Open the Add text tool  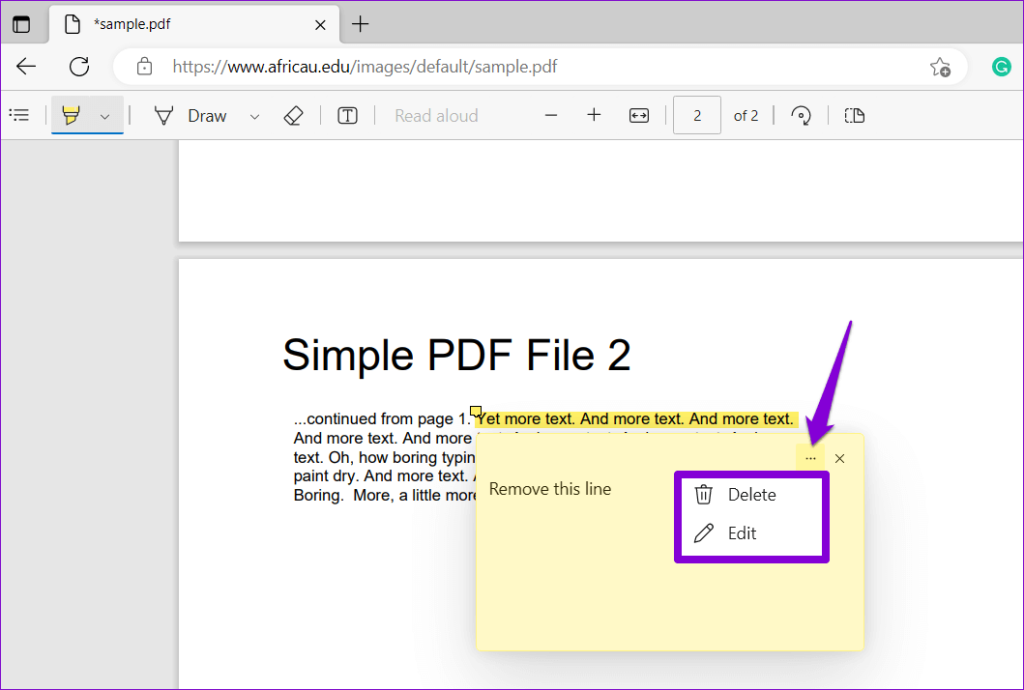click(347, 115)
